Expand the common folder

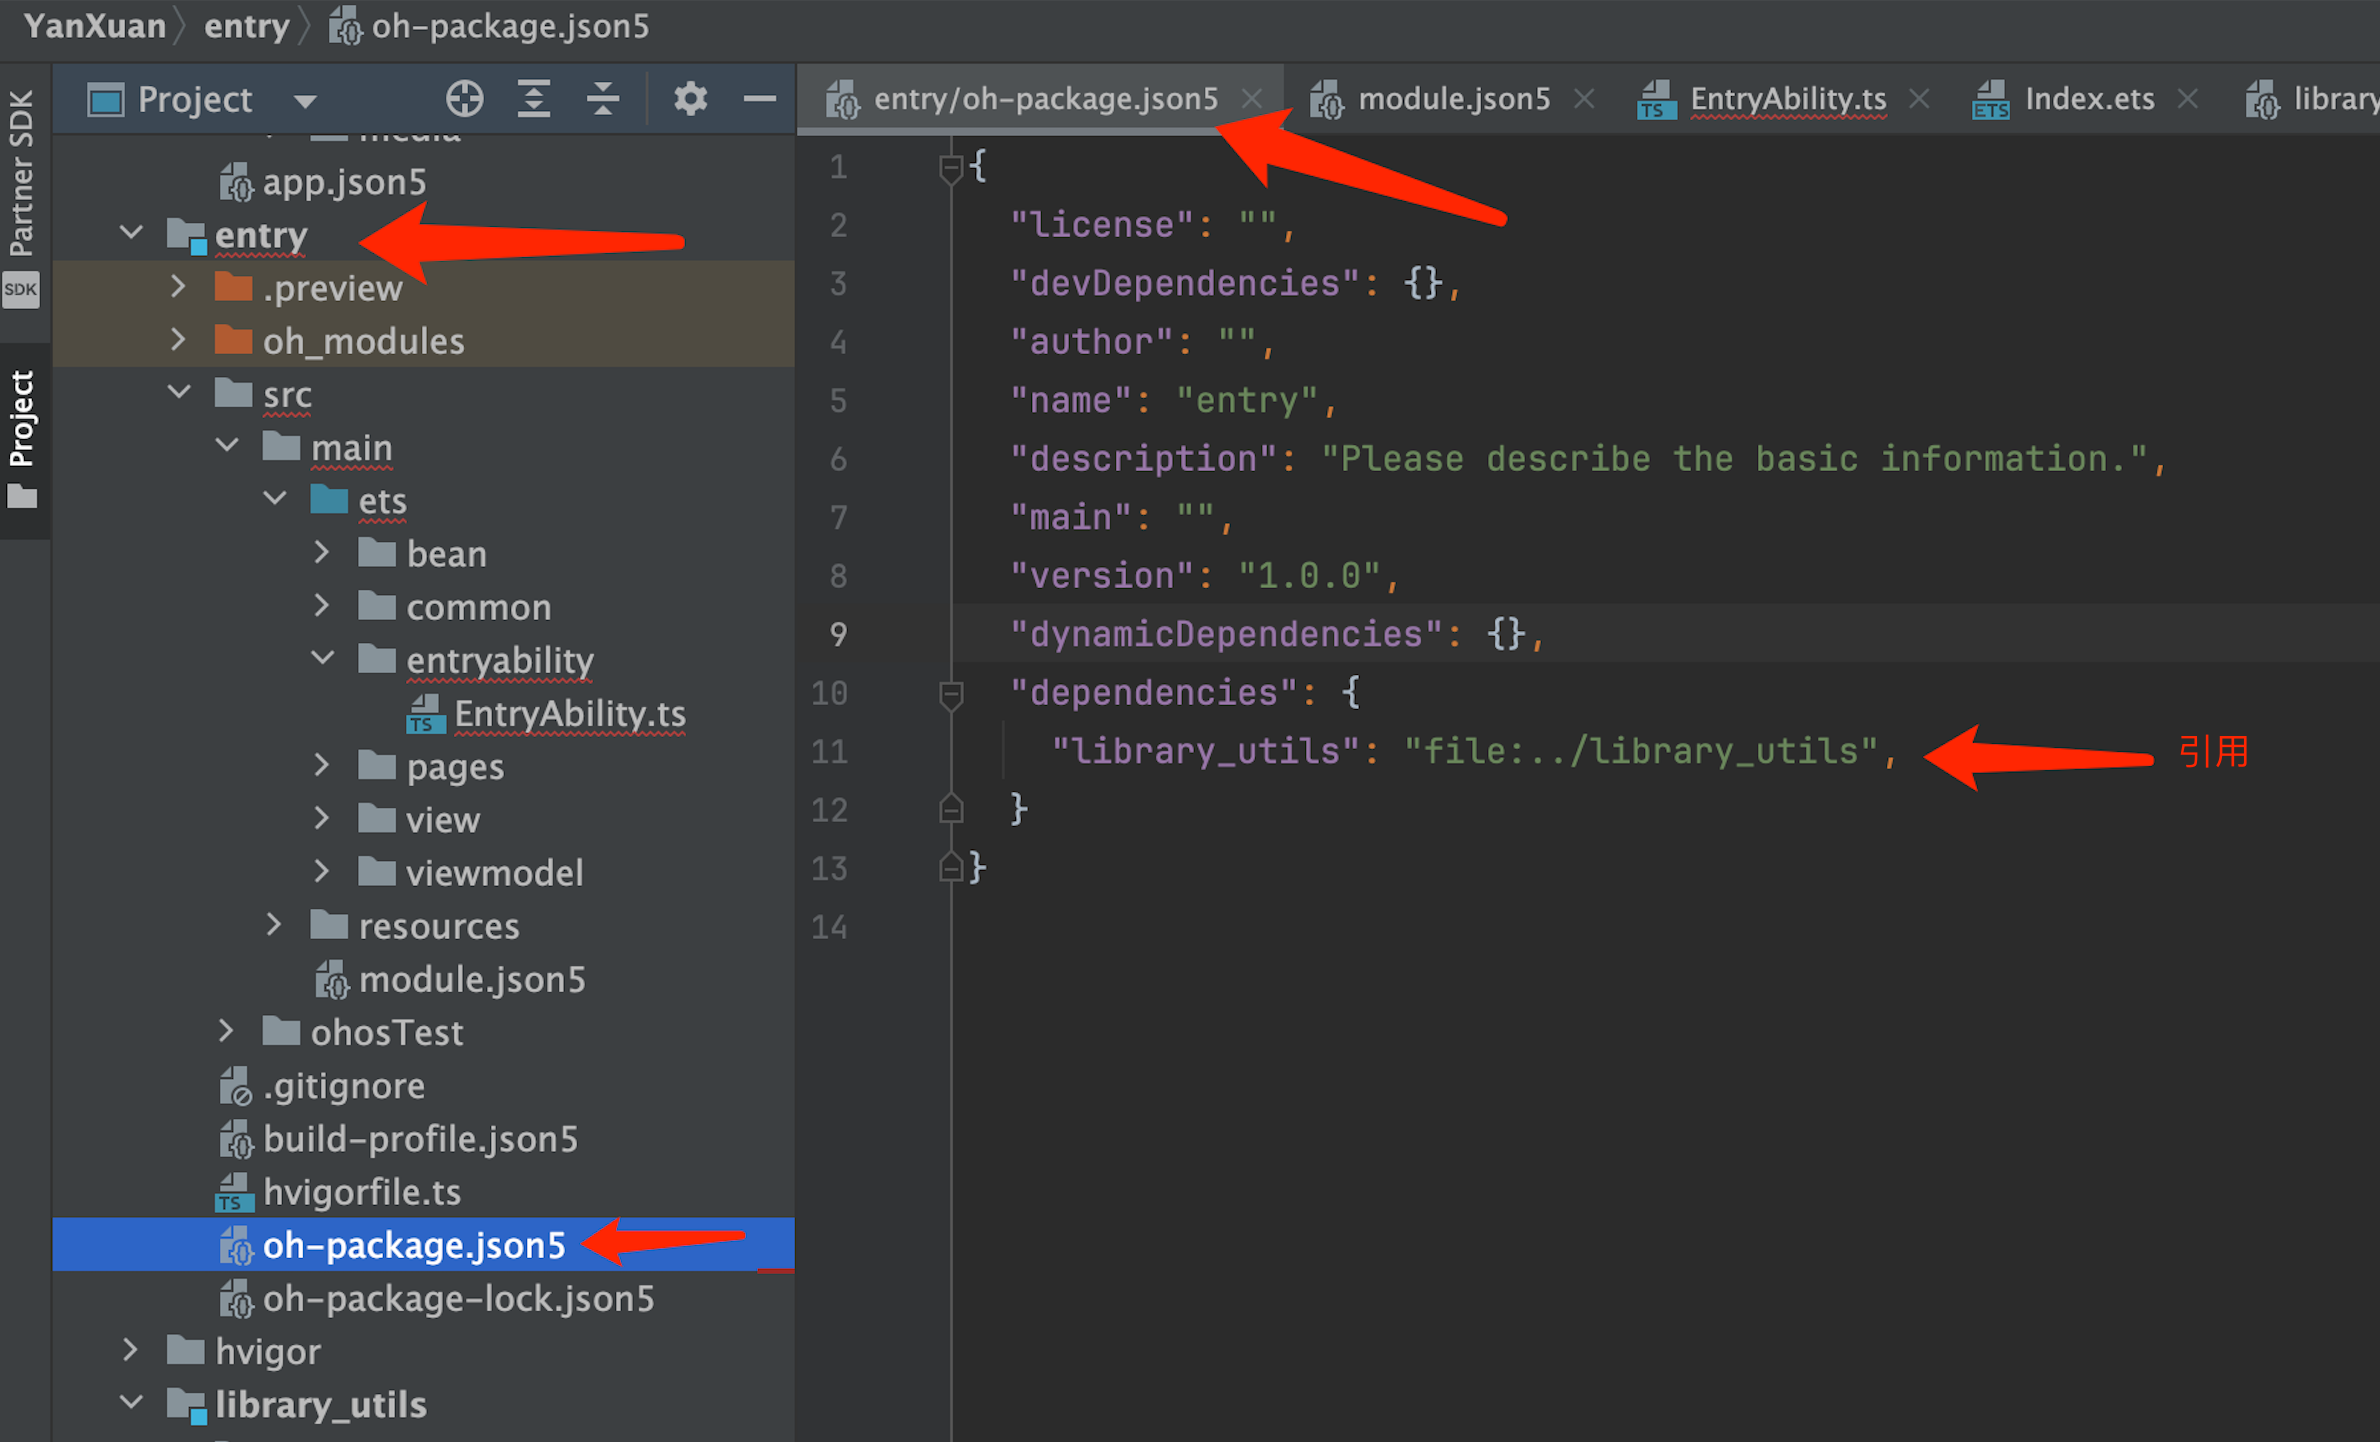[x=321, y=606]
